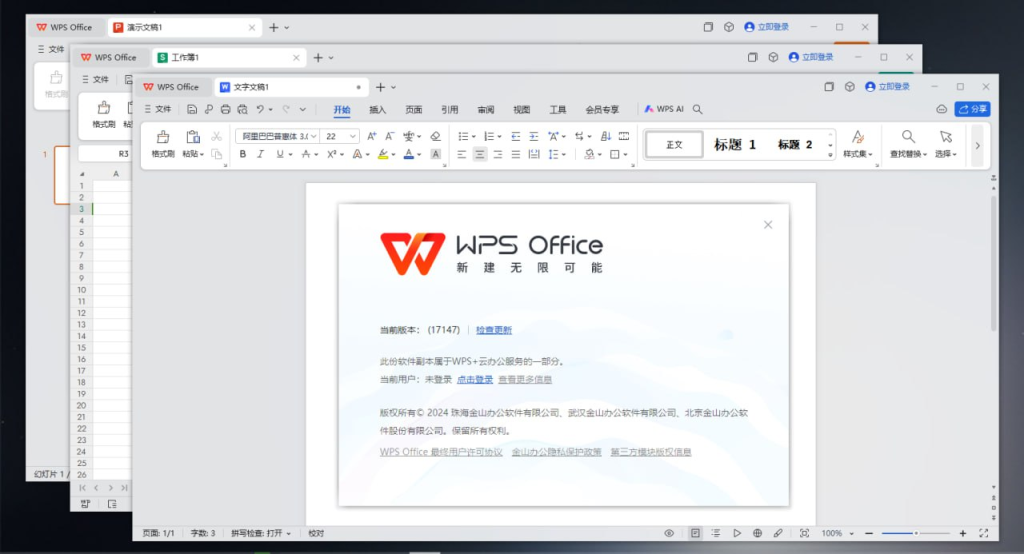Click the Undo arrow in the Writer toolbar

click(x=260, y=109)
